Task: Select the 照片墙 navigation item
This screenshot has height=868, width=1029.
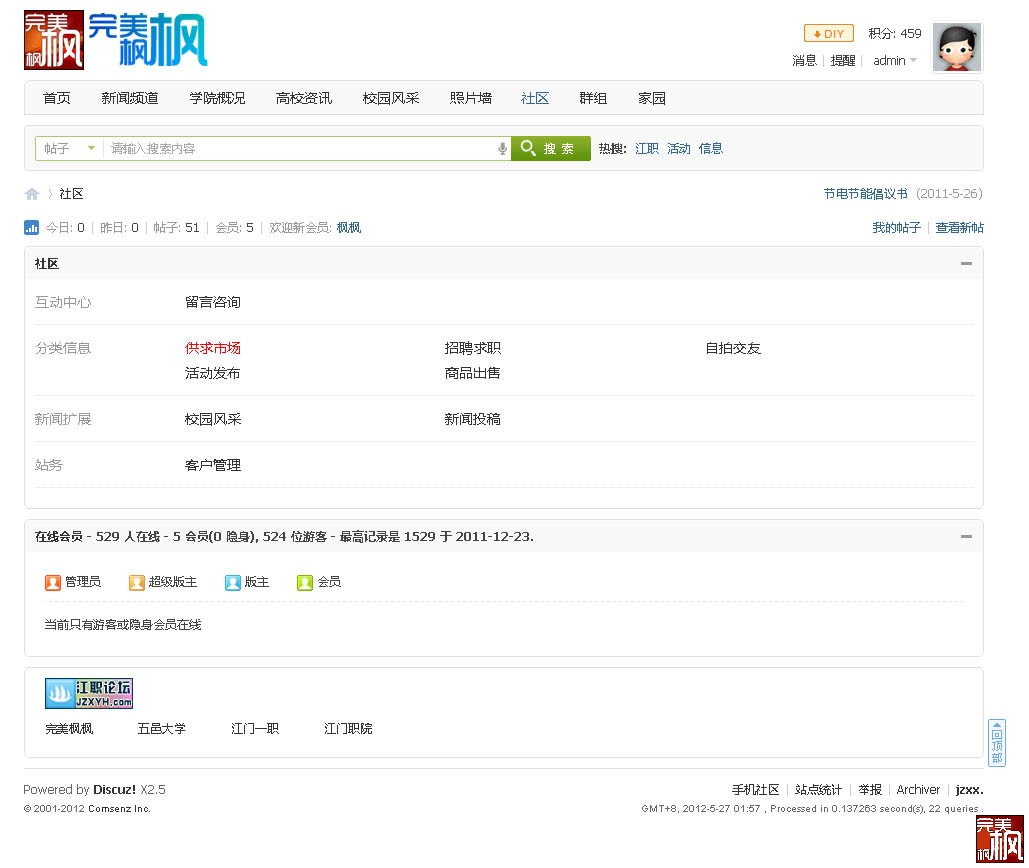Action: click(470, 98)
